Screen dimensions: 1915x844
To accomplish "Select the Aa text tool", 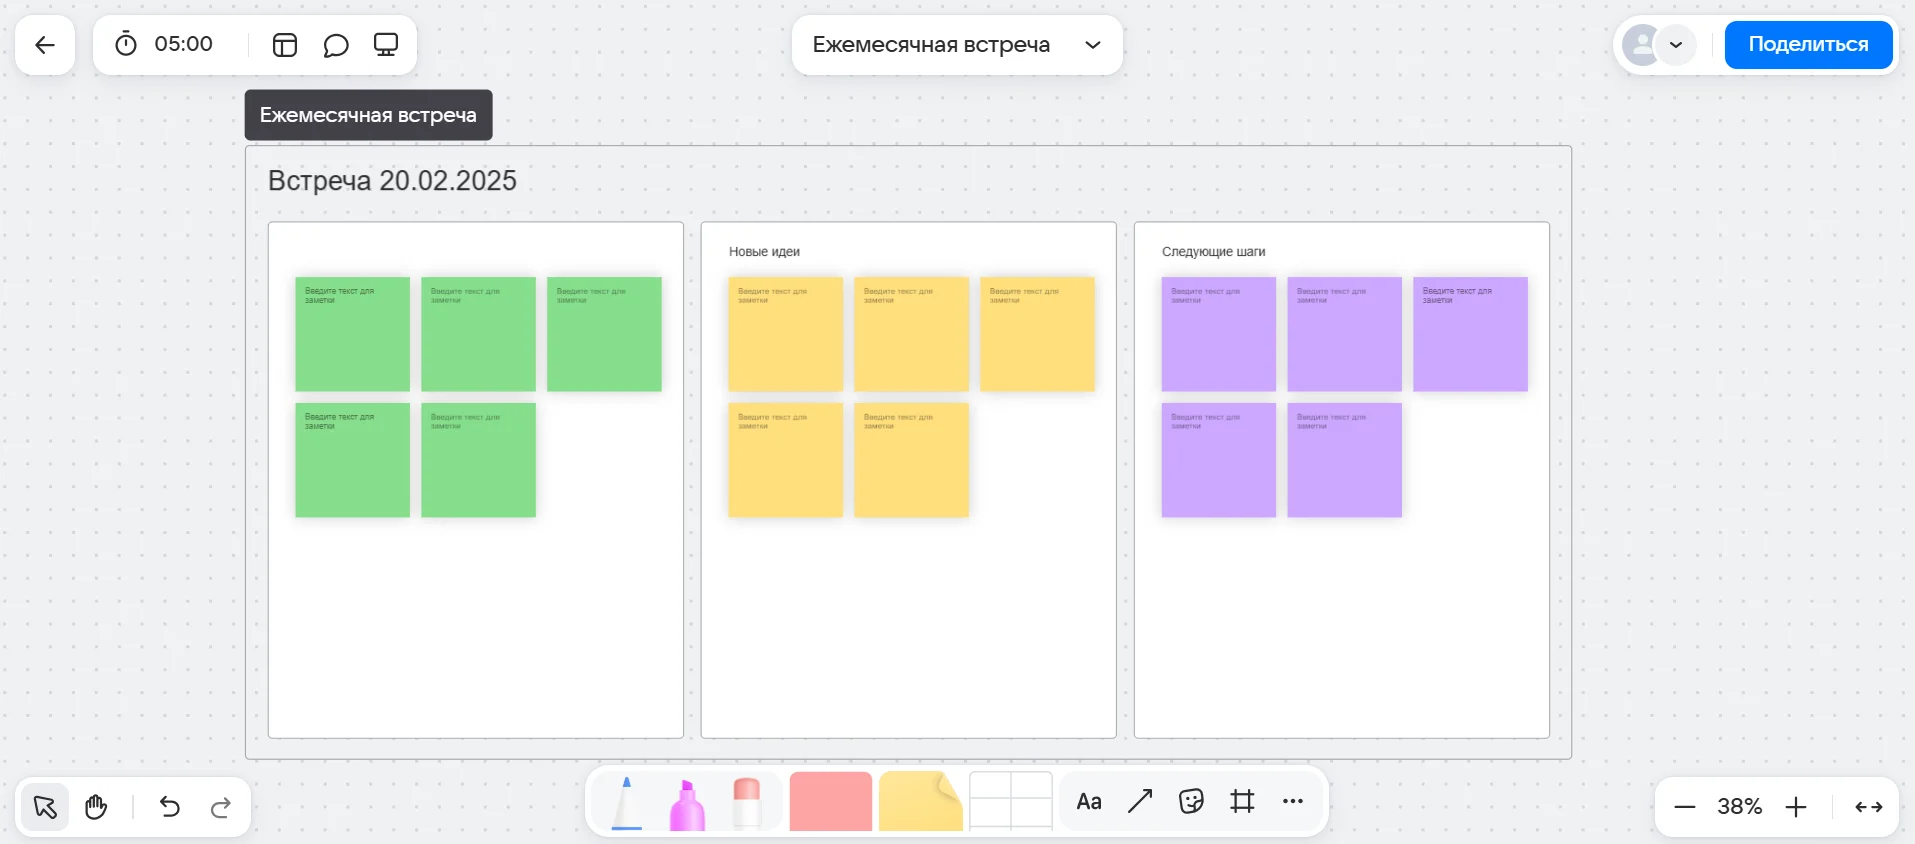I will 1089,801.
